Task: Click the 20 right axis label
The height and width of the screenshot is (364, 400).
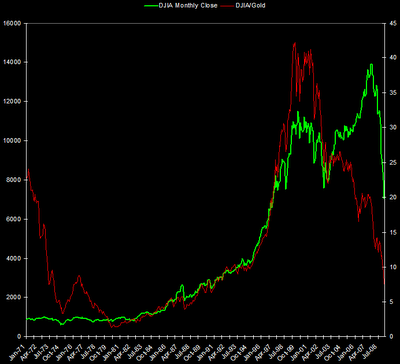Action: pos(392,197)
